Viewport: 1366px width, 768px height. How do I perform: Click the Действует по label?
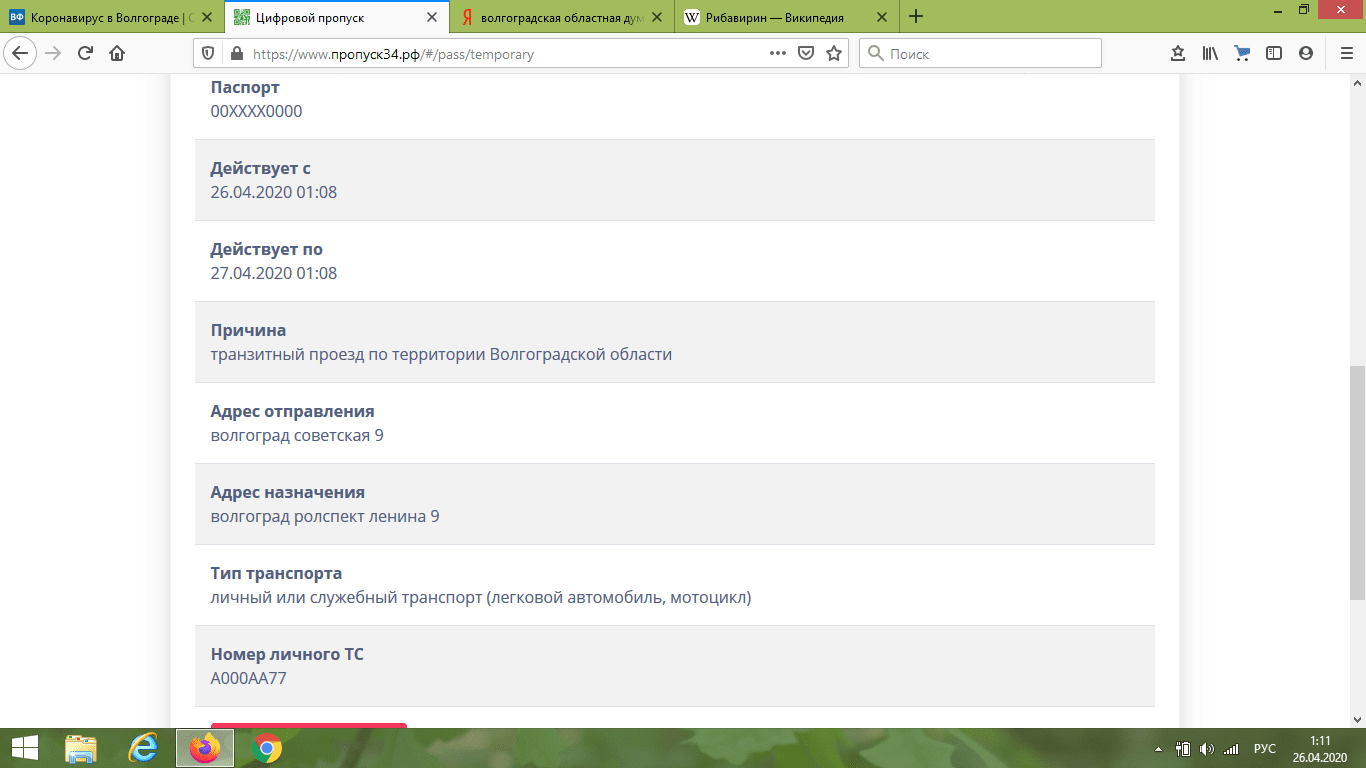pyautogui.click(x=267, y=249)
